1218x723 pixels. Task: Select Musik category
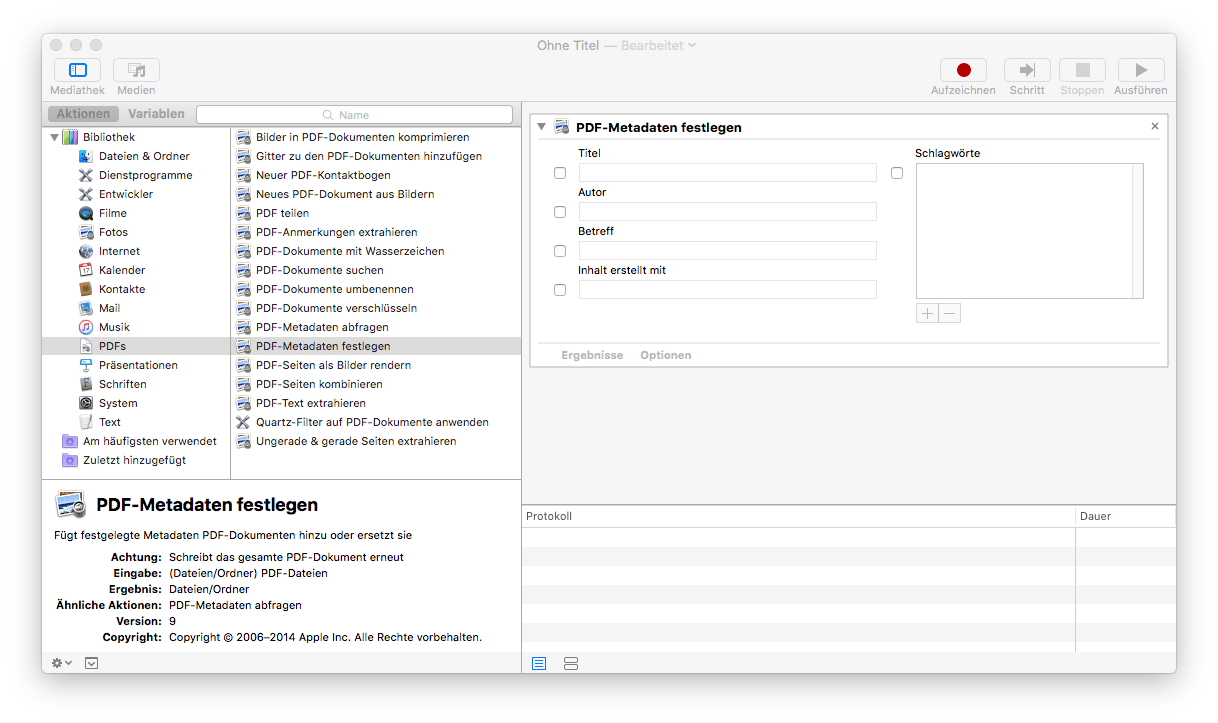(114, 327)
